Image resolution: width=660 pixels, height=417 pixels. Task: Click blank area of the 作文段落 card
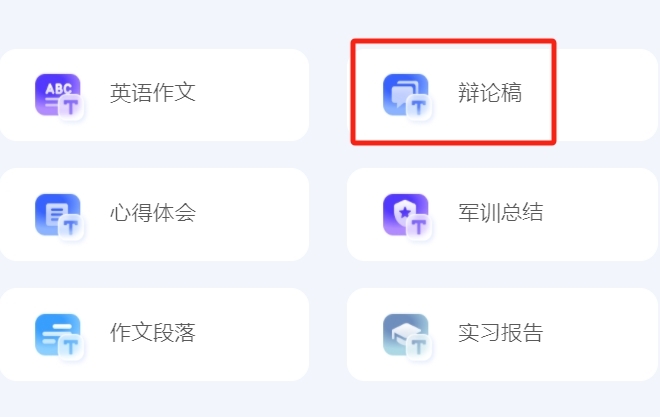[x=253, y=335]
